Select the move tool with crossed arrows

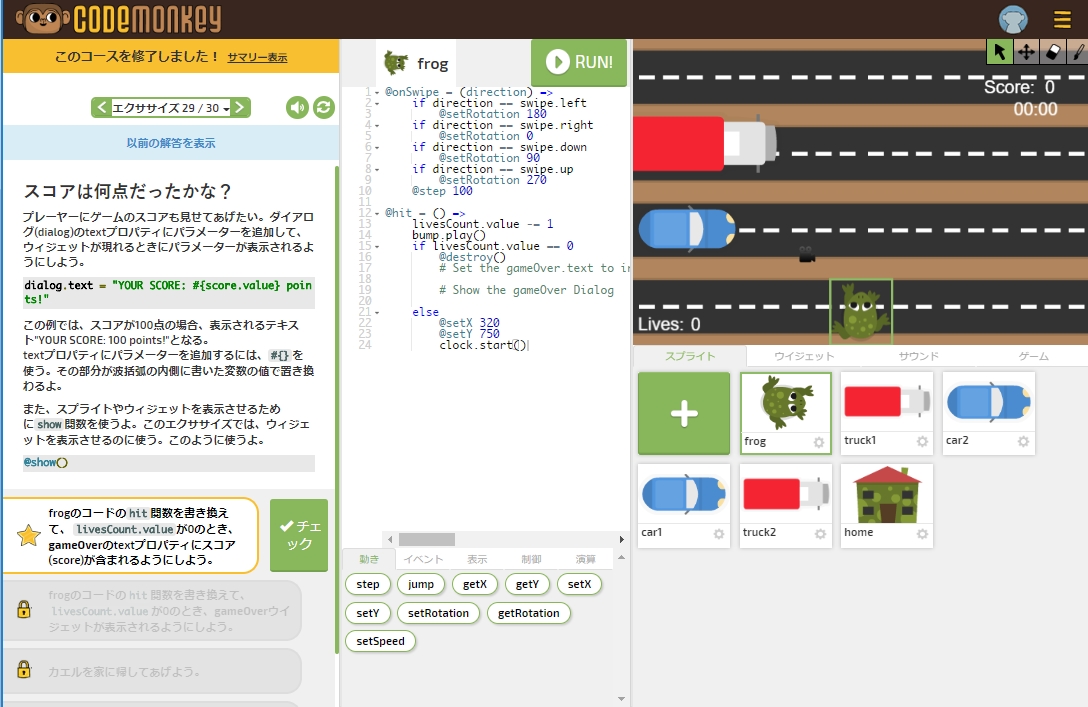pos(1026,52)
